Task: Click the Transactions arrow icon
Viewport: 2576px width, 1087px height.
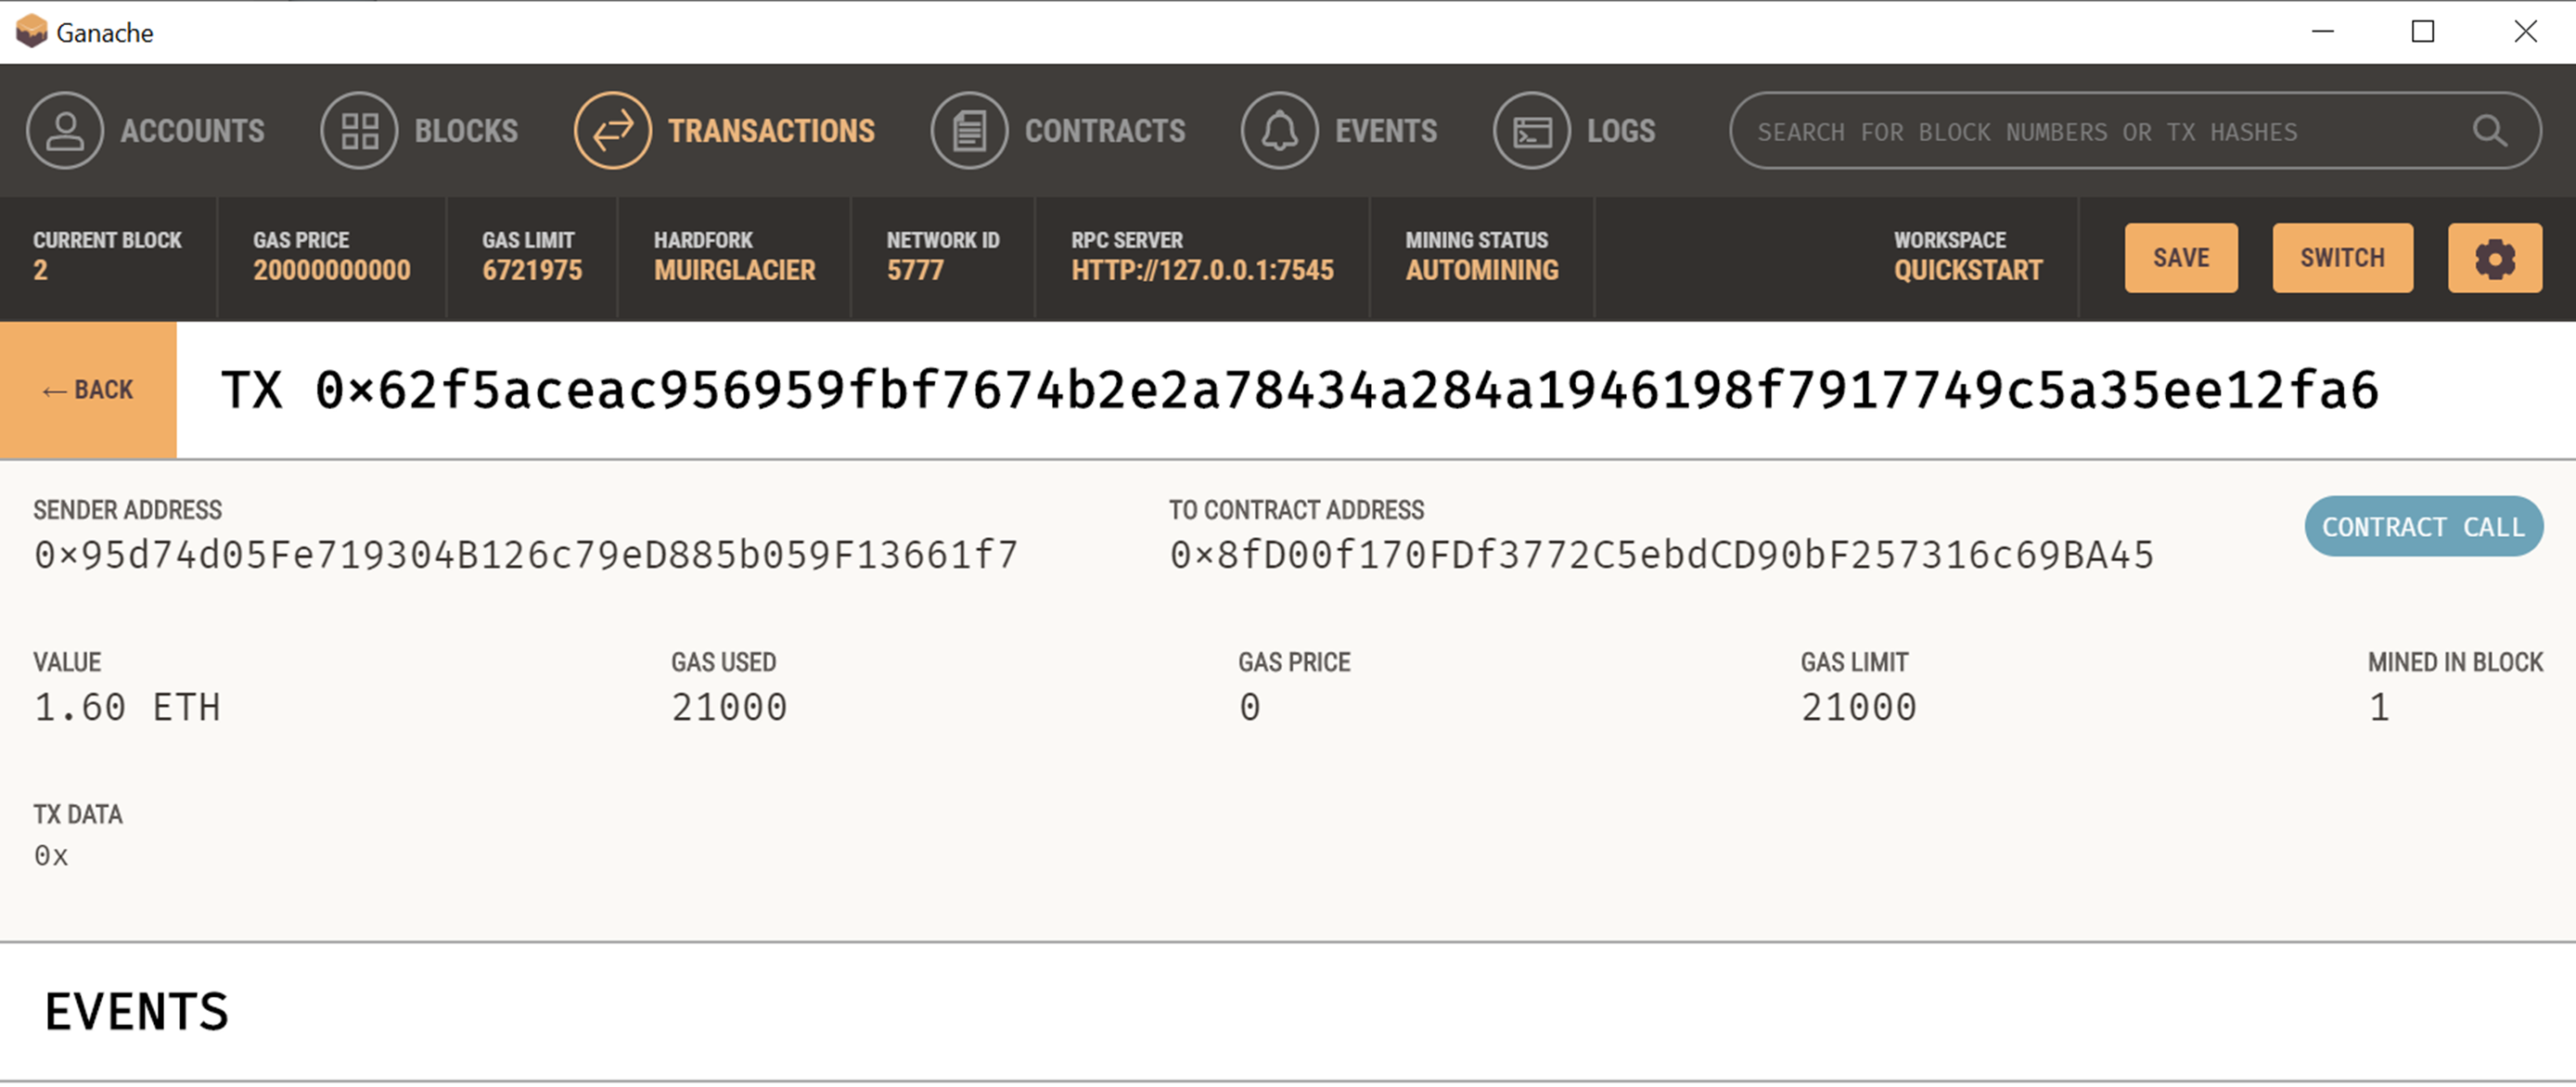Action: coord(613,130)
